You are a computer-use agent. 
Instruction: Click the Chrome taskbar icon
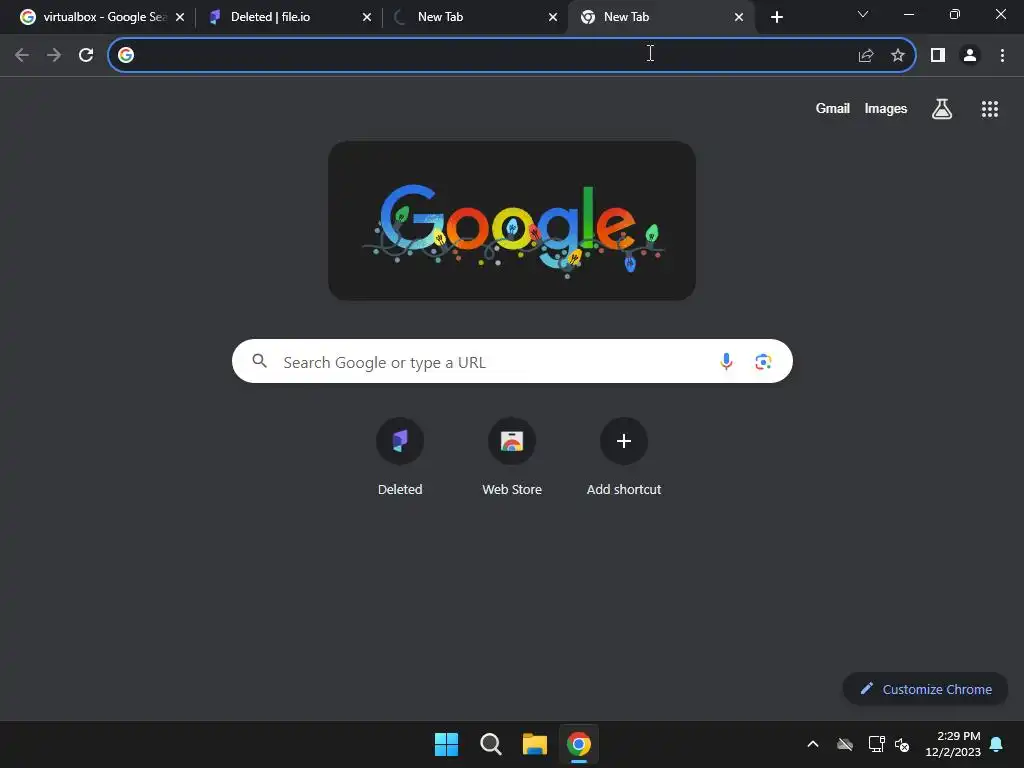579,744
